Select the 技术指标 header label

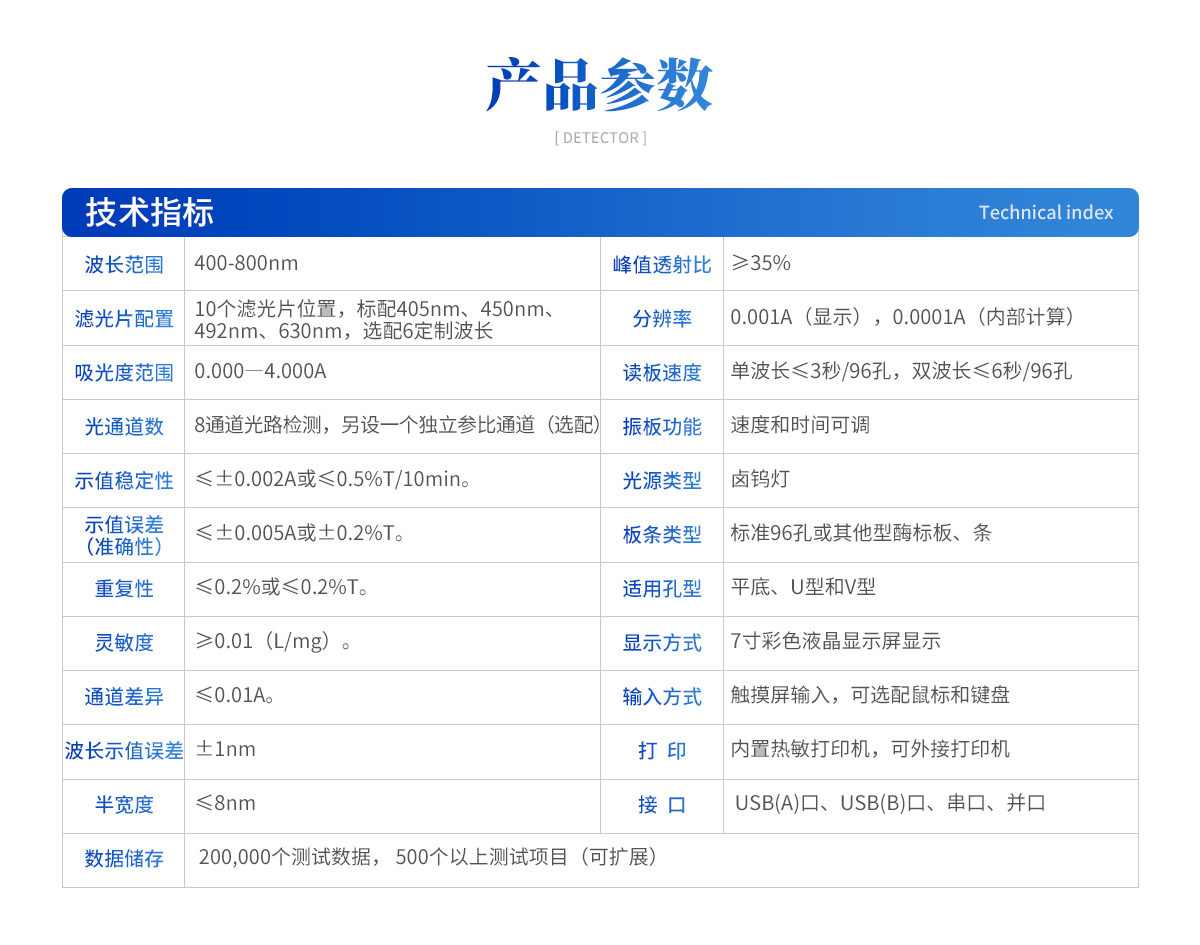coord(150,213)
